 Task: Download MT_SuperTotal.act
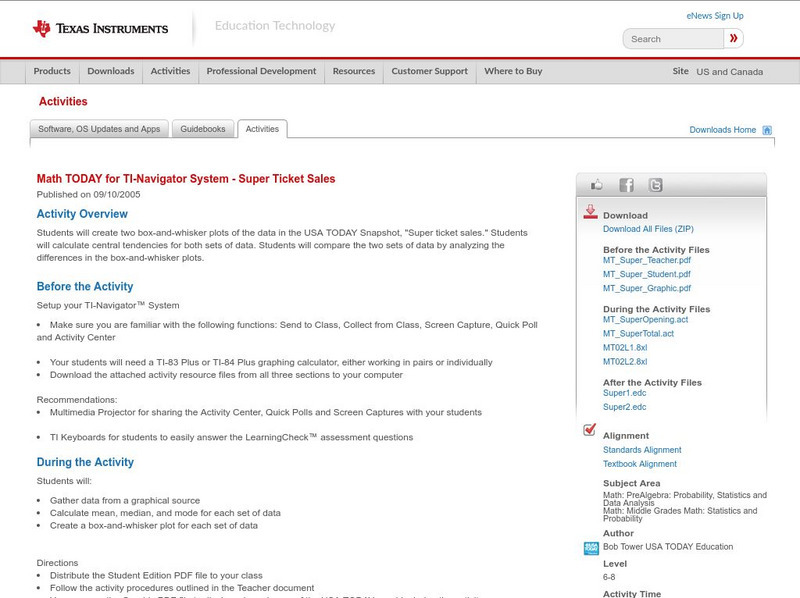tap(638, 334)
